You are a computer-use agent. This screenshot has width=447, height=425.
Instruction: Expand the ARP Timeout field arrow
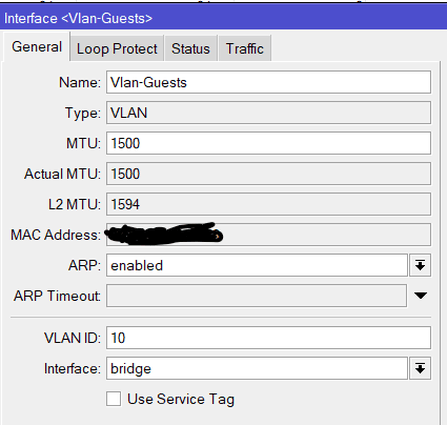(420, 295)
